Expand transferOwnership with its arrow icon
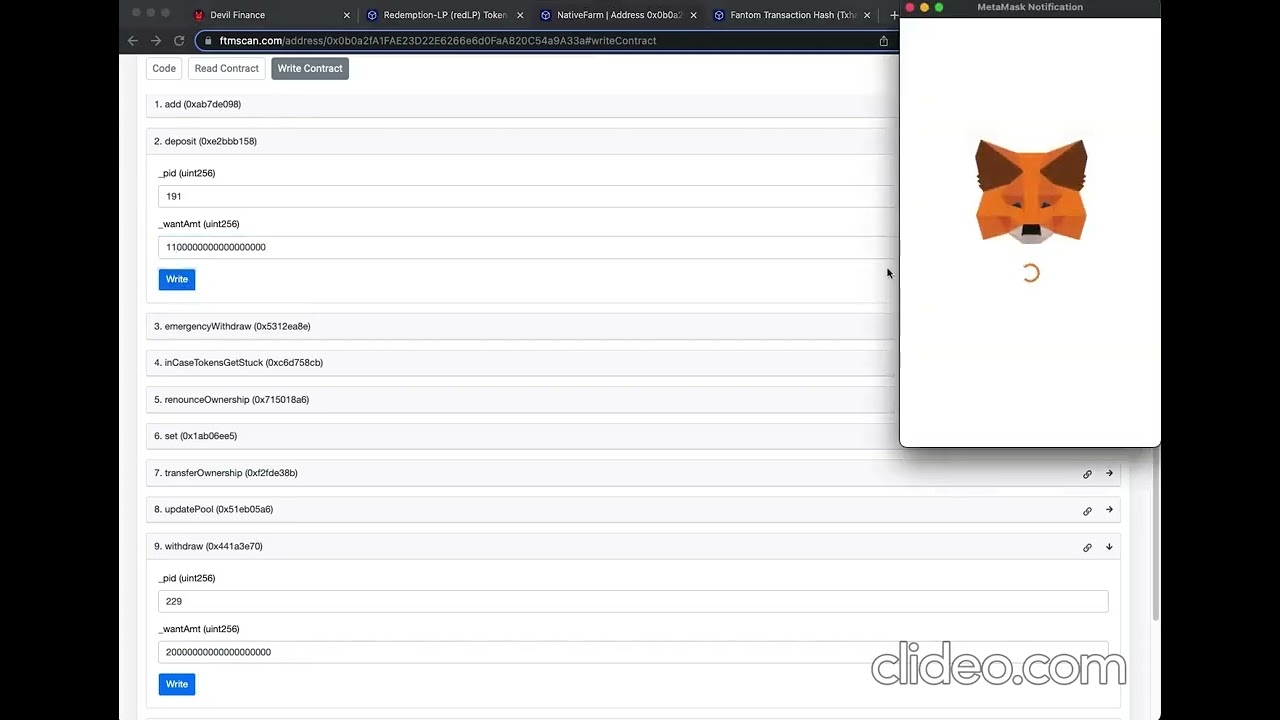The image size is (1280, 720). pos(1109,473)
